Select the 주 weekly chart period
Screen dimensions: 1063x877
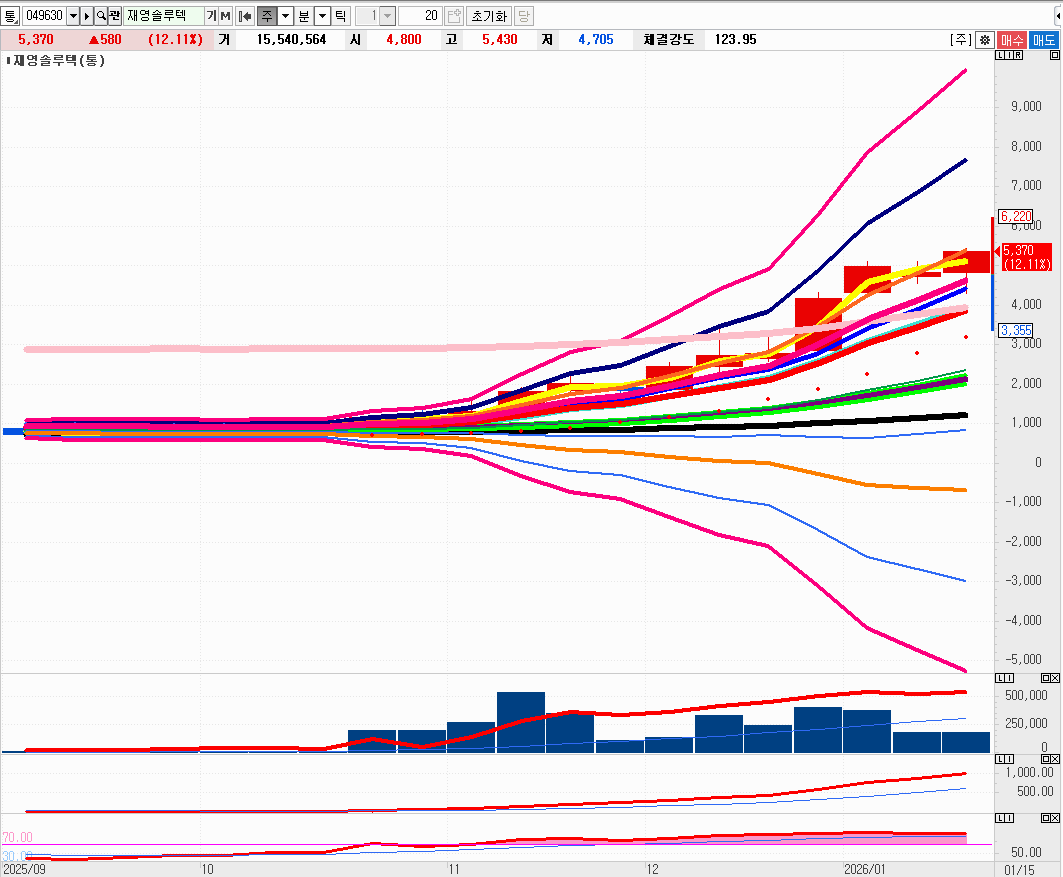pos(267,16)
